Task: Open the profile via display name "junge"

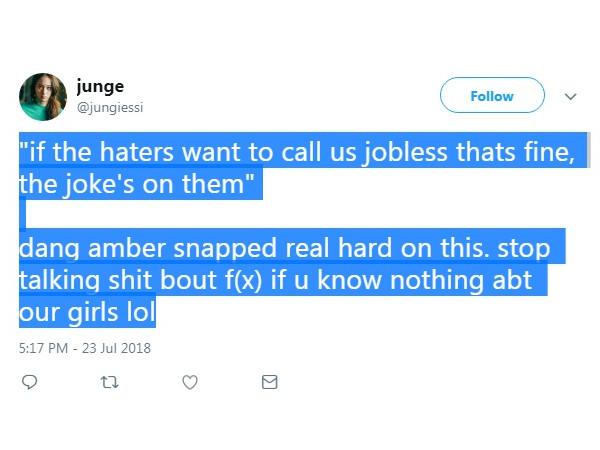Action: (100, 86)
